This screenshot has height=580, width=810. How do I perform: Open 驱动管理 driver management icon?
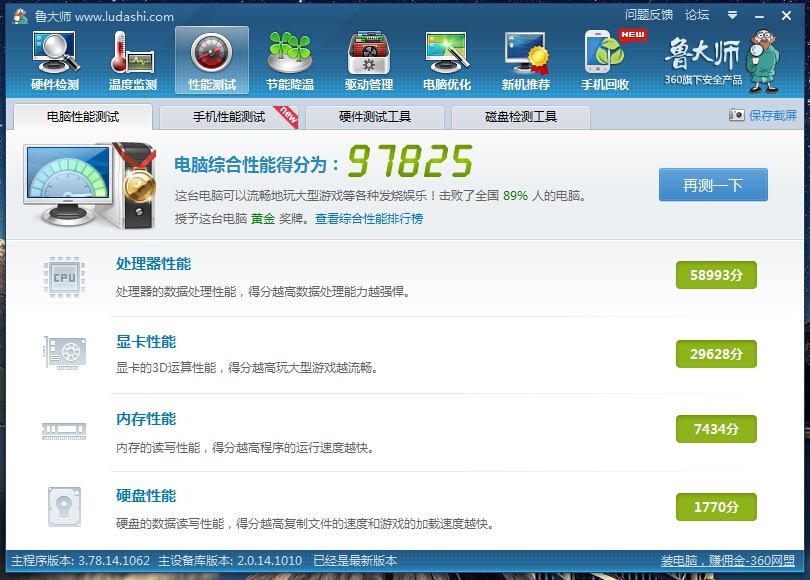(x=369, y=60)
